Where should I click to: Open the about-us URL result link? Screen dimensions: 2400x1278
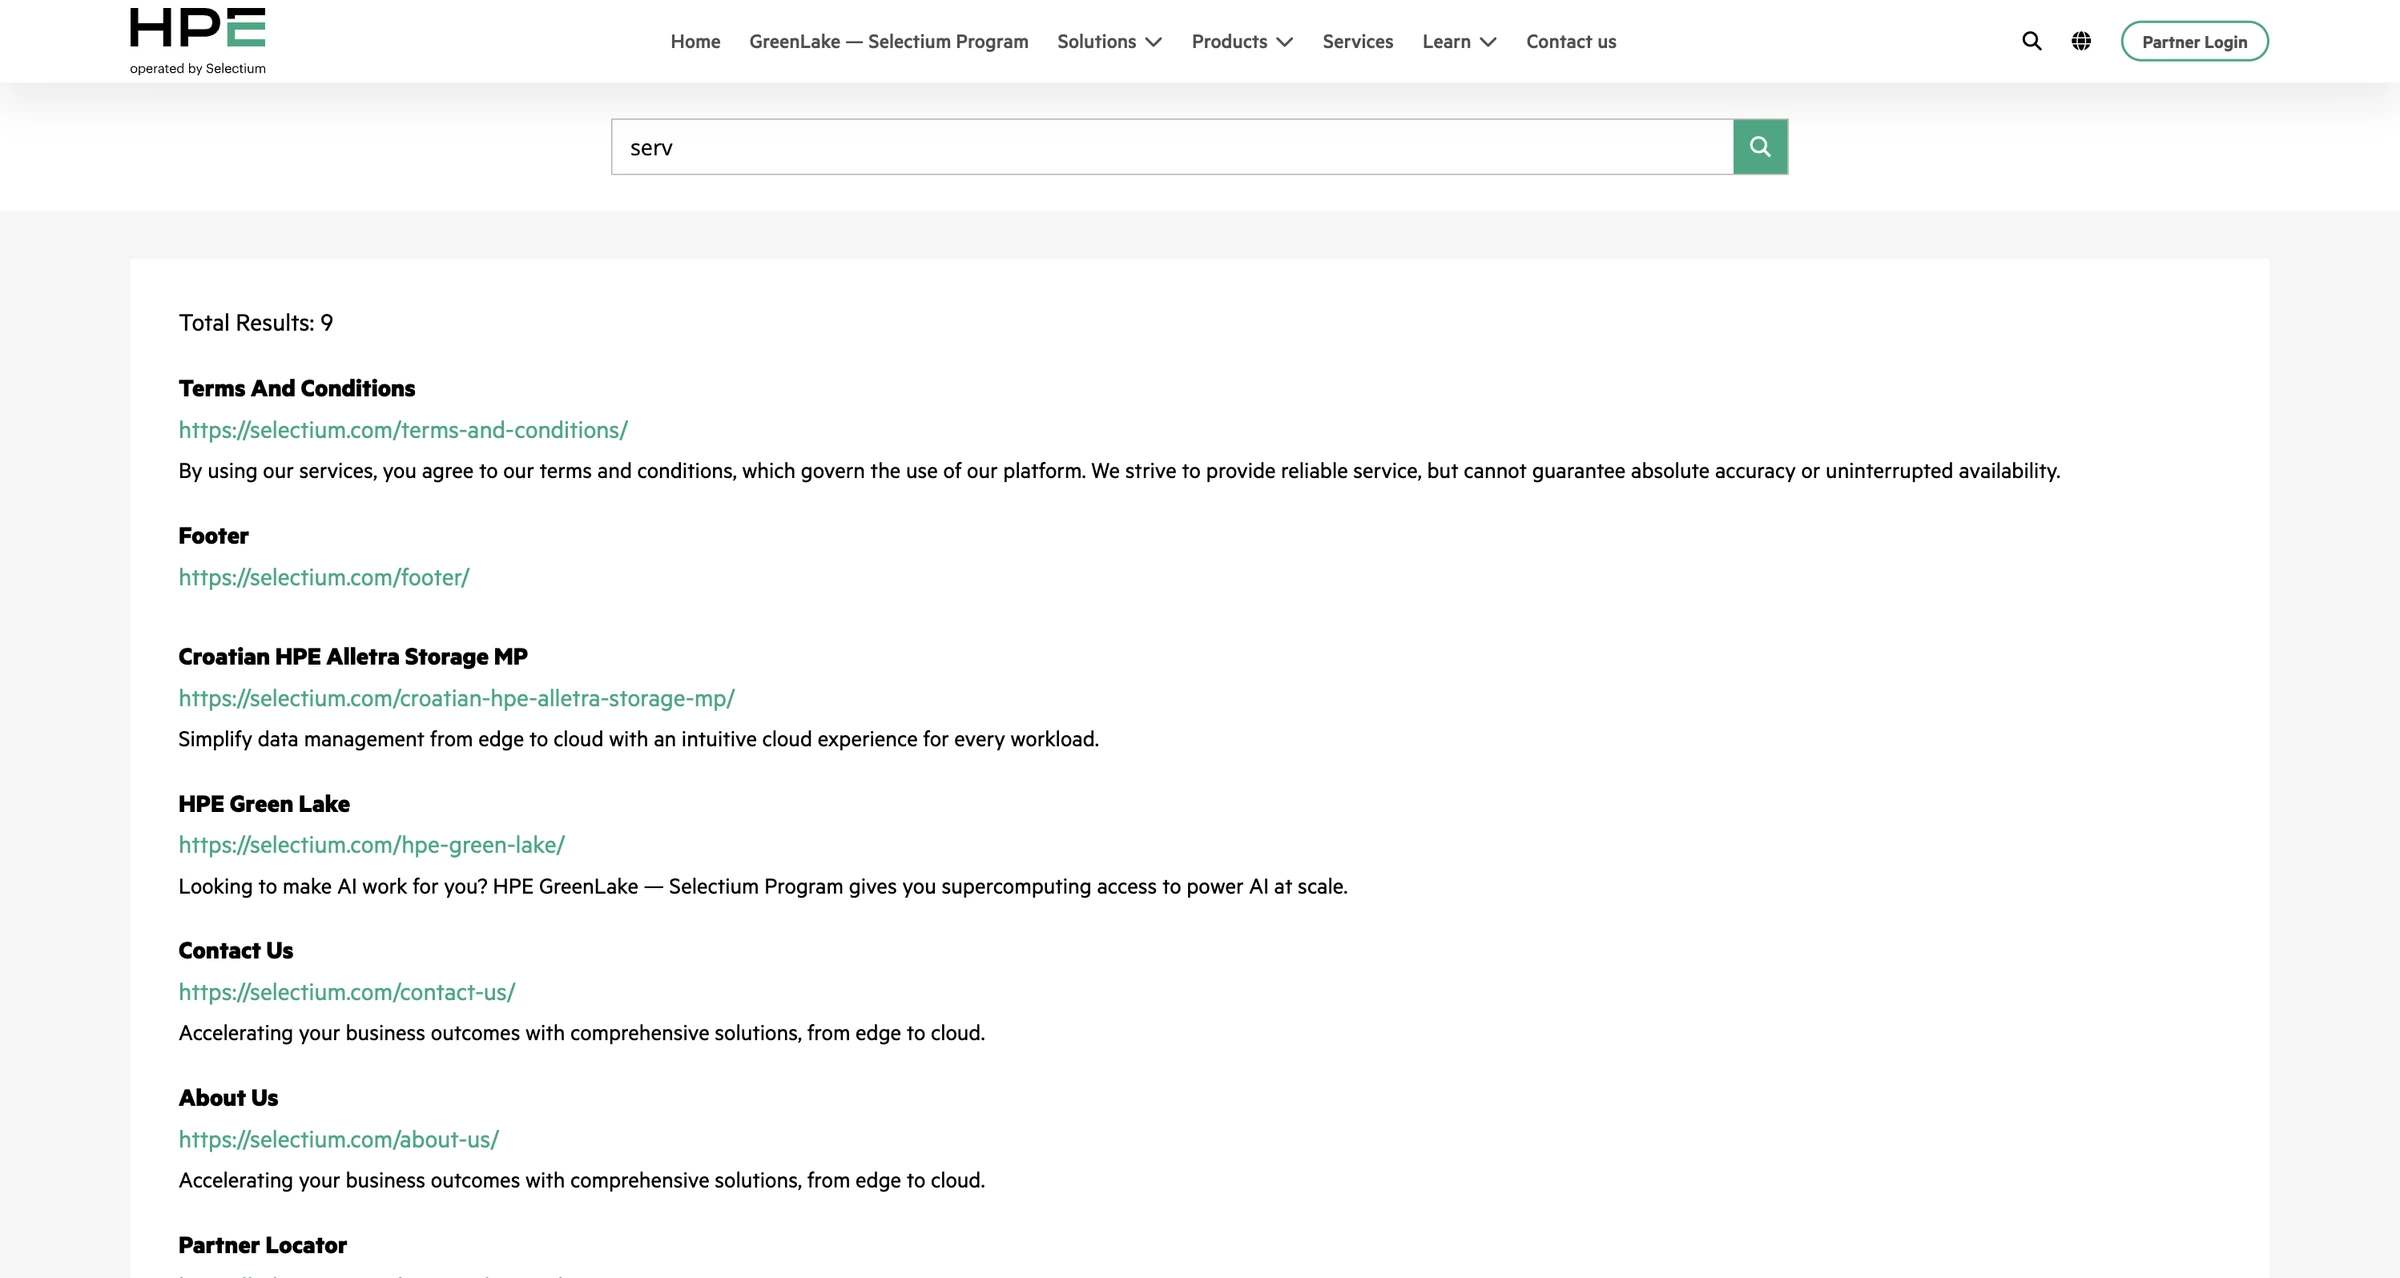tap(338, 1139)
